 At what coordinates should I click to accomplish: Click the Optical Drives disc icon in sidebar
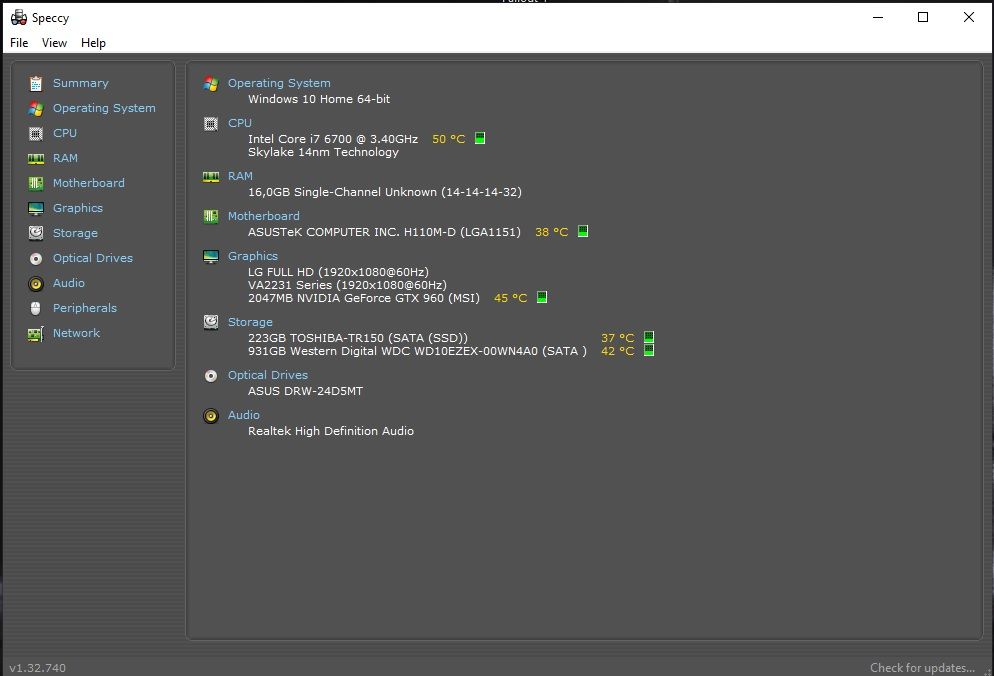click(x=36, y=259)
